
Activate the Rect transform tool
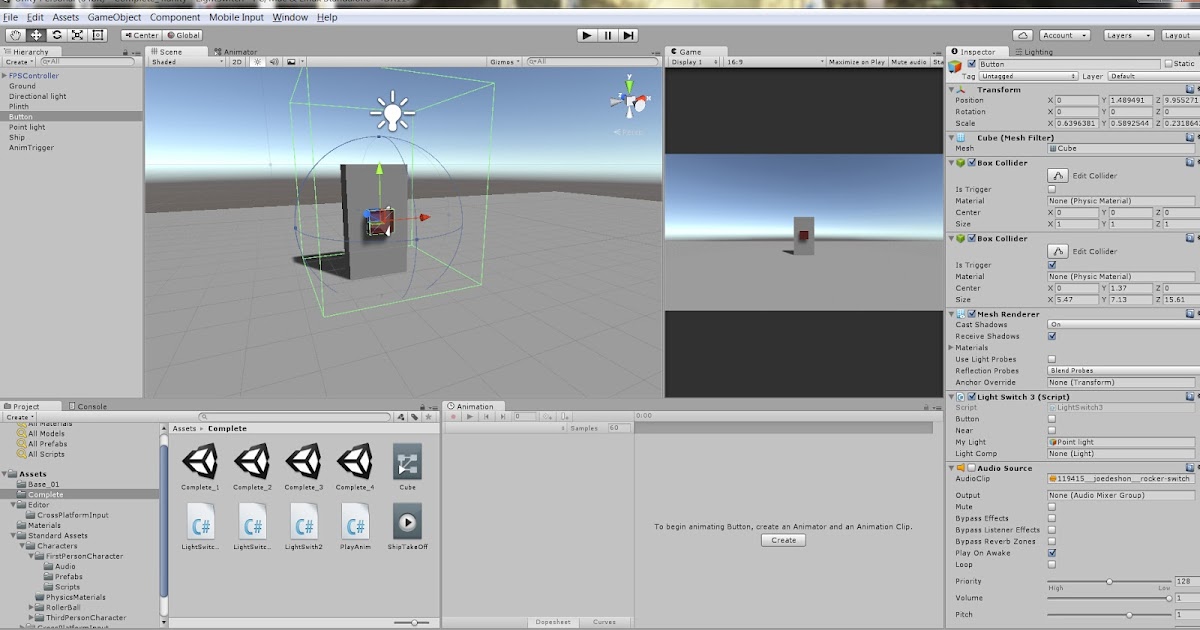(97, 35)
